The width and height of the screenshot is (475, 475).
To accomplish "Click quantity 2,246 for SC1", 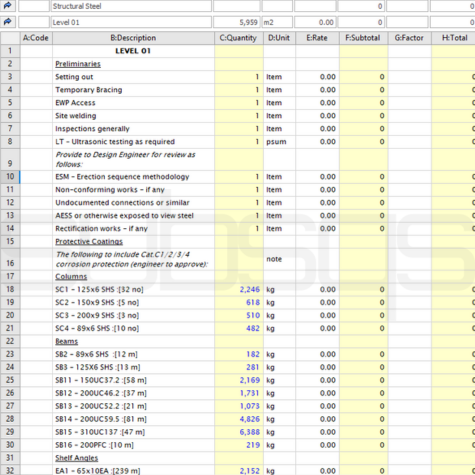I will point(238,289).
